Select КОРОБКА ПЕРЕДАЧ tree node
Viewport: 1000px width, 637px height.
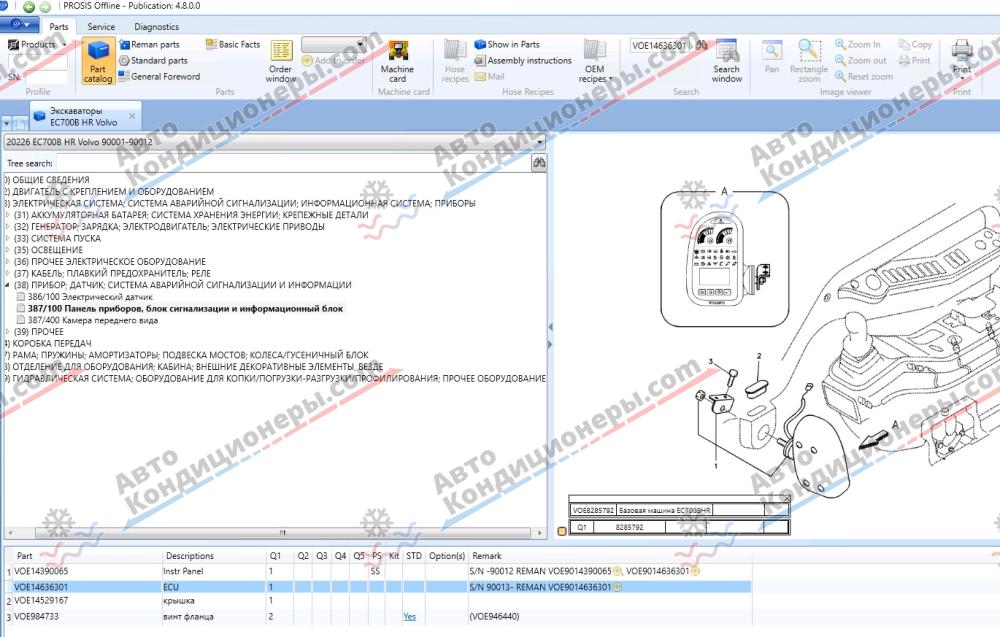[52, 343]
